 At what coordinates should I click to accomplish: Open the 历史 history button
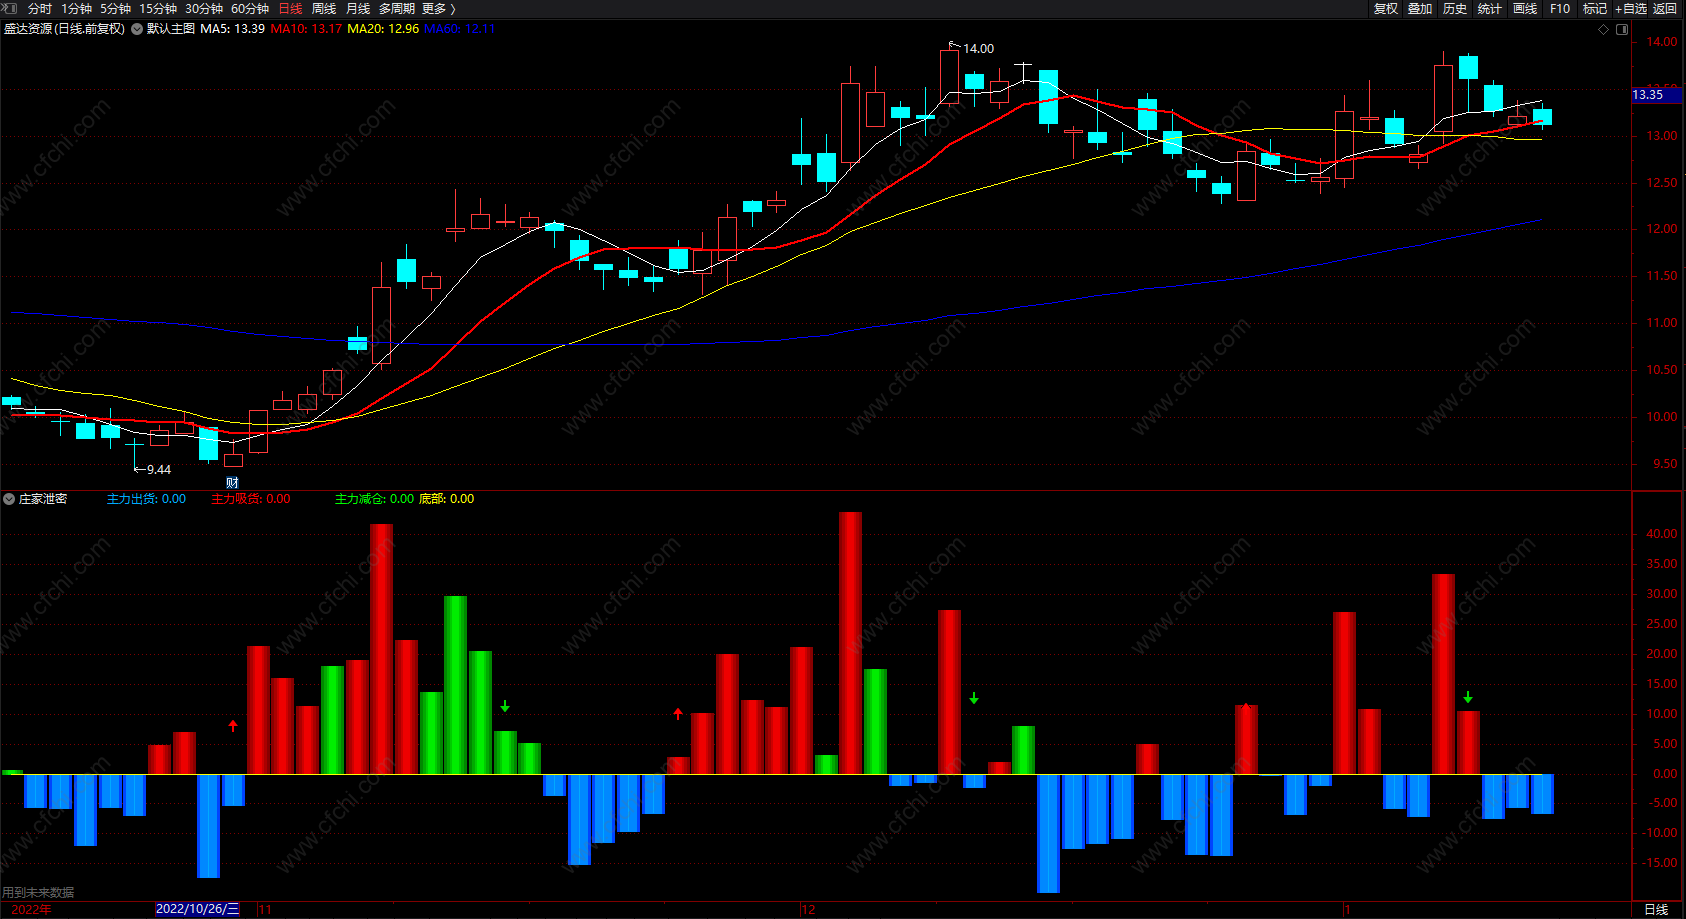[1455, 8]
